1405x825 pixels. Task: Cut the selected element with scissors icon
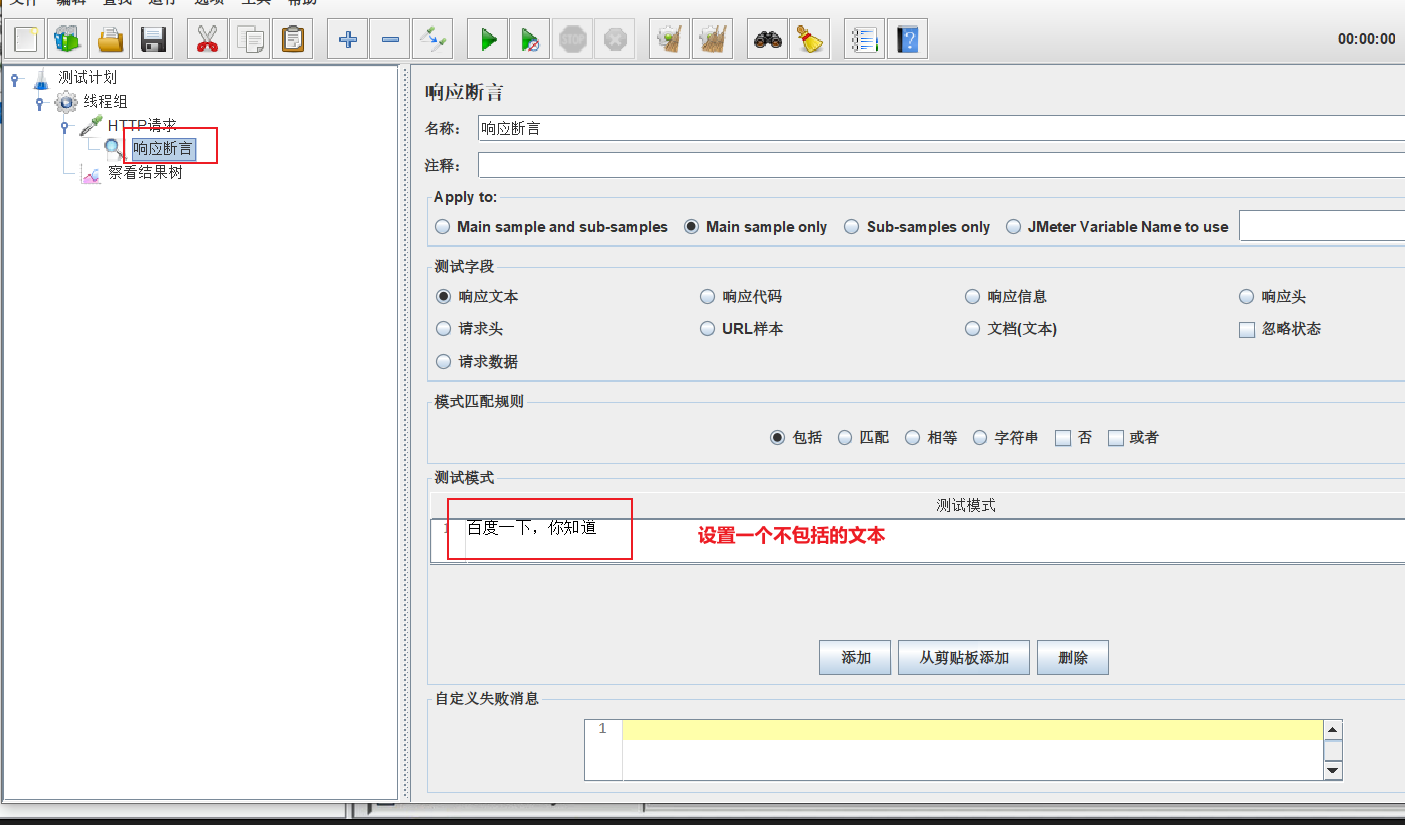pyautogui.click(x=207, y=40)
